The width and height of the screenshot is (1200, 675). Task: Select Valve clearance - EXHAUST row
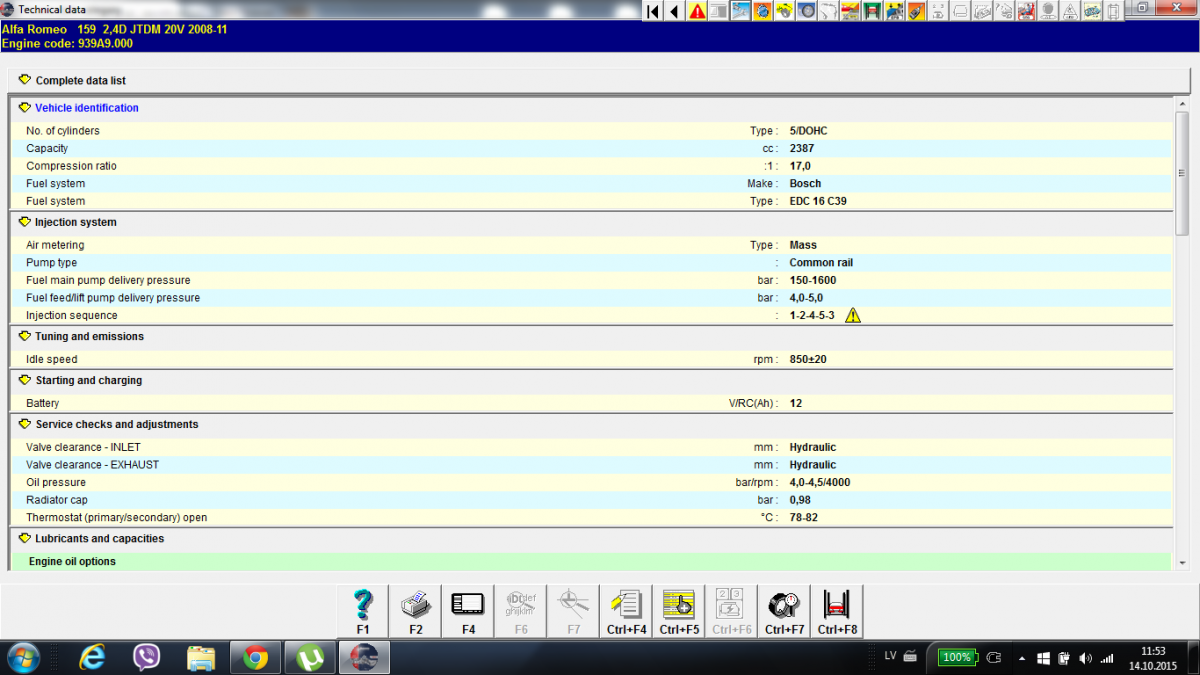pos(590,465)
